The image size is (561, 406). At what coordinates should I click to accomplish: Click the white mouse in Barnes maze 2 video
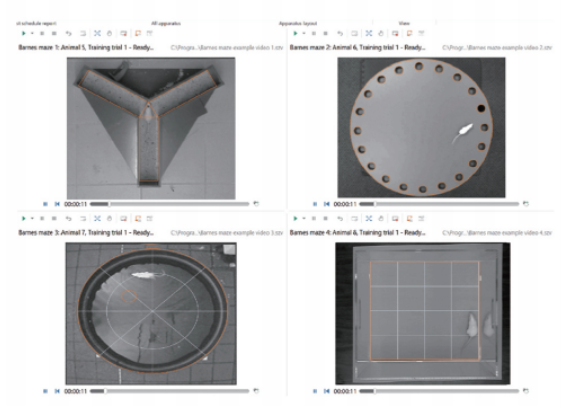click(x=463, y=132)
